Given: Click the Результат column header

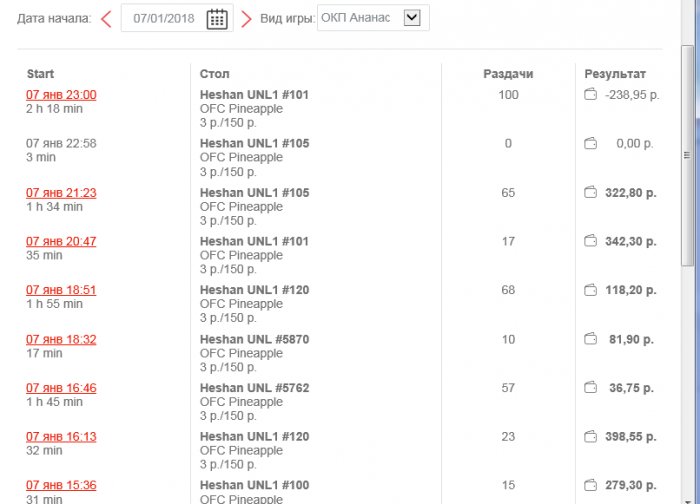Looking at the screenshot, I should (x=615, y=74).
